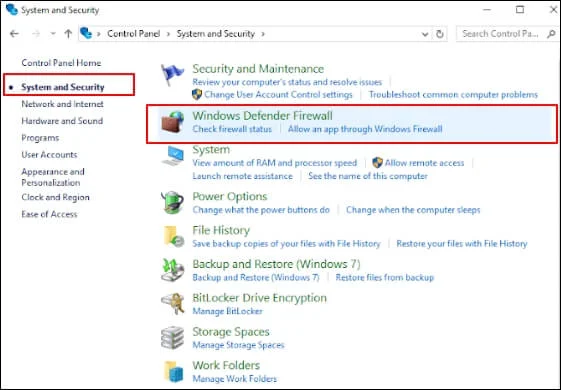This screenshot has height=390, width=561.
Task: Click Manage Work Folders
Action: pos(235,379)
